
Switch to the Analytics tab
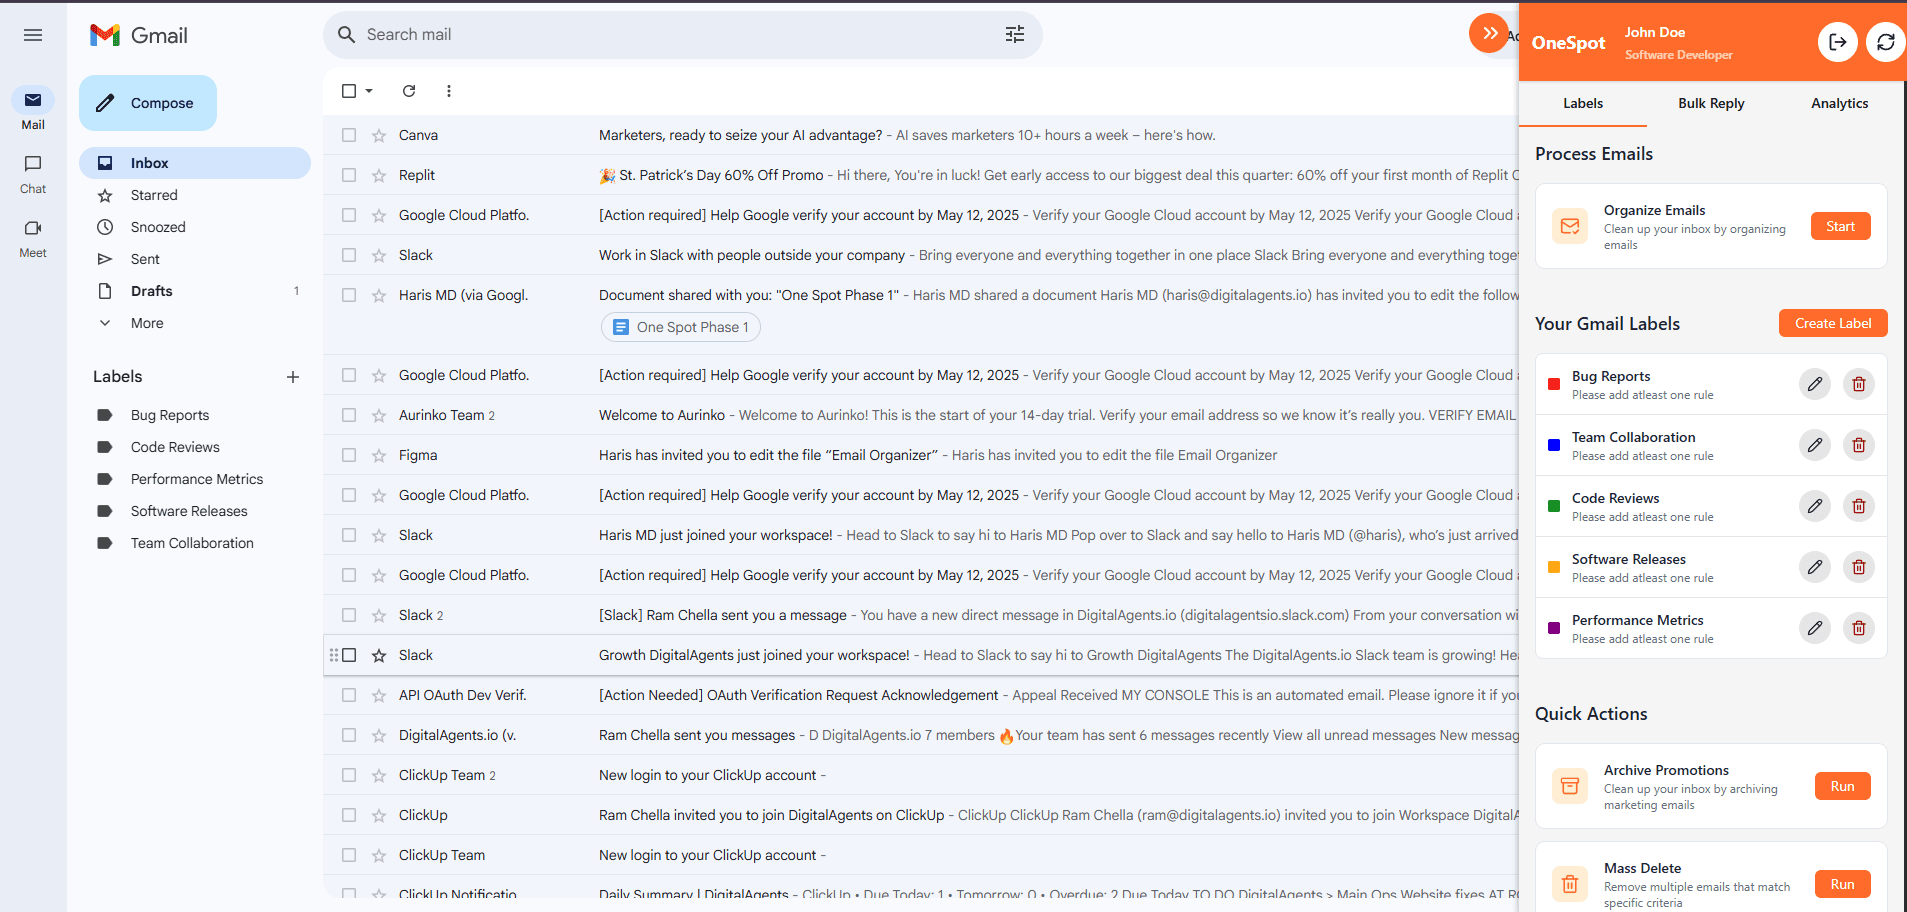[x=1839, y=103]
